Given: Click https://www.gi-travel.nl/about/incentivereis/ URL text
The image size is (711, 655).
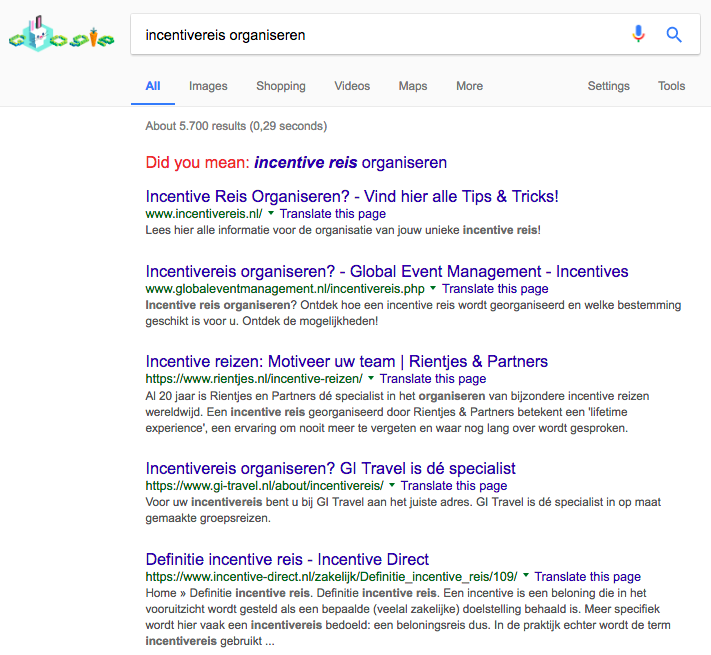Looking at the screenshot, I should pos(264,485).
